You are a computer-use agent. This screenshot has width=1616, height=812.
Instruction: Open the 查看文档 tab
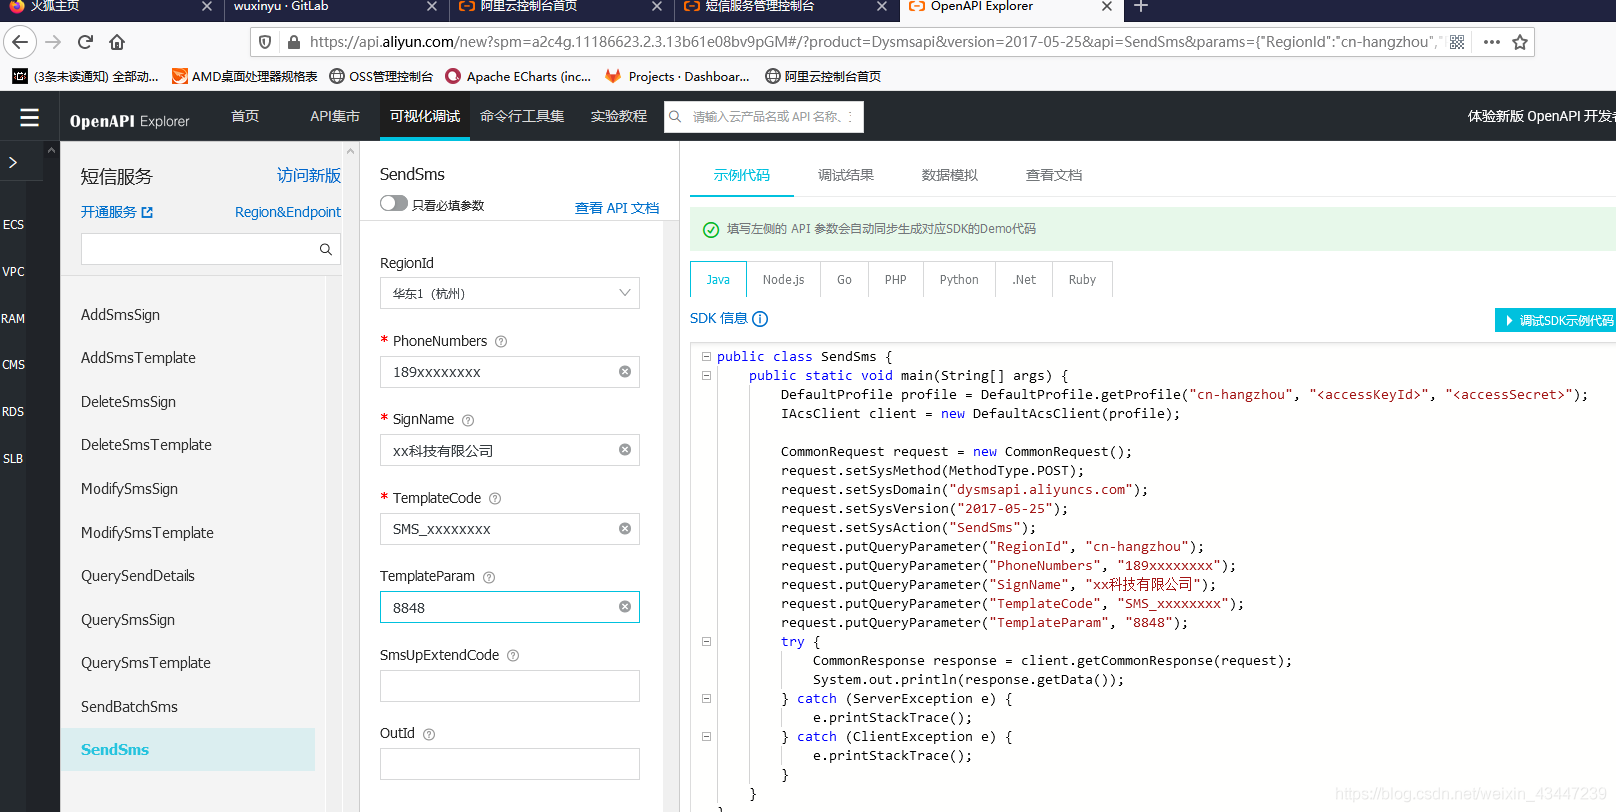point(1053,175)
